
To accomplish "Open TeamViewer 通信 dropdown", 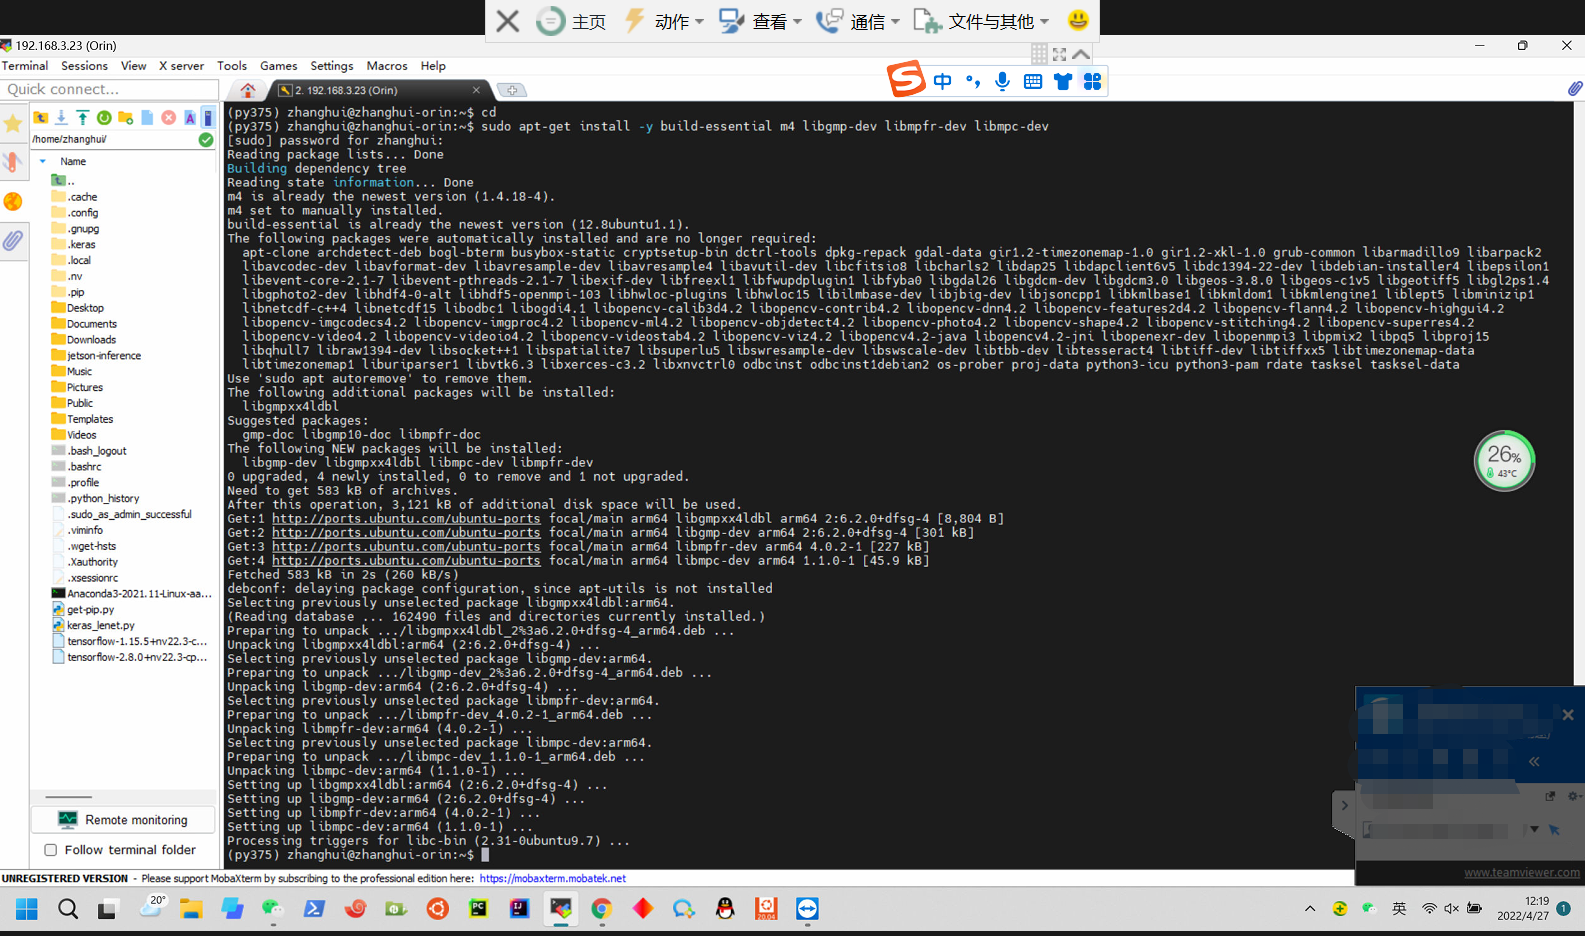I will coord(858,21).
